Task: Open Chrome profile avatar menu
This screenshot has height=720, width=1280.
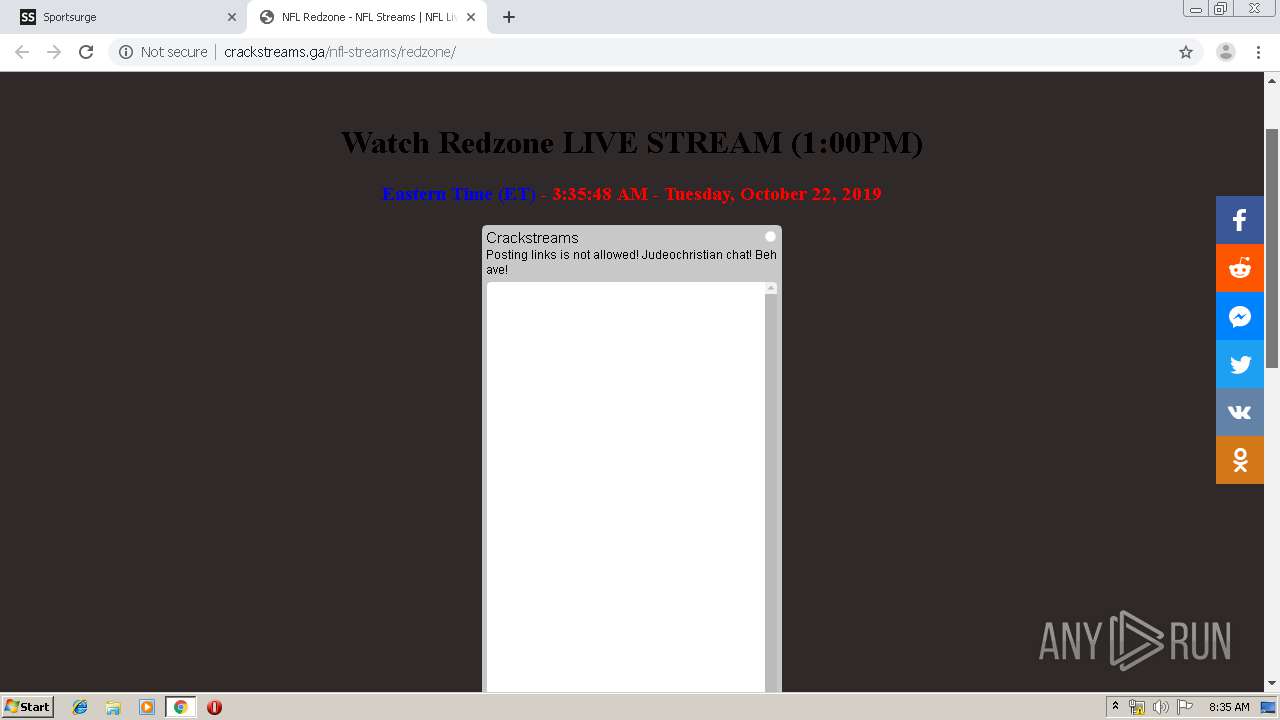Action: 1226,52
